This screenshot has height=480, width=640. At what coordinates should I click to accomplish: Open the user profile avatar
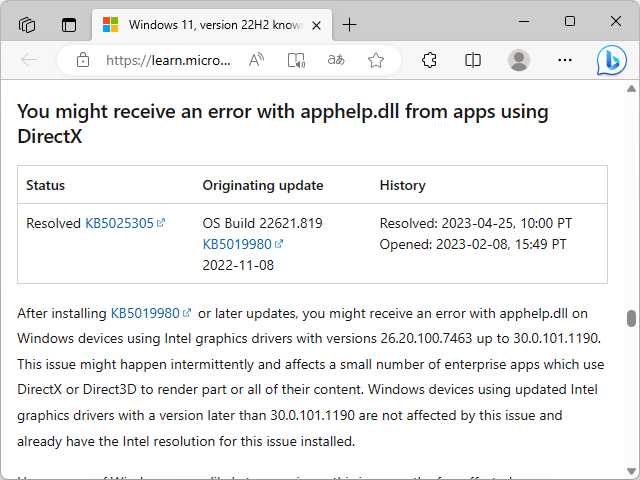(x=519, y=60)
